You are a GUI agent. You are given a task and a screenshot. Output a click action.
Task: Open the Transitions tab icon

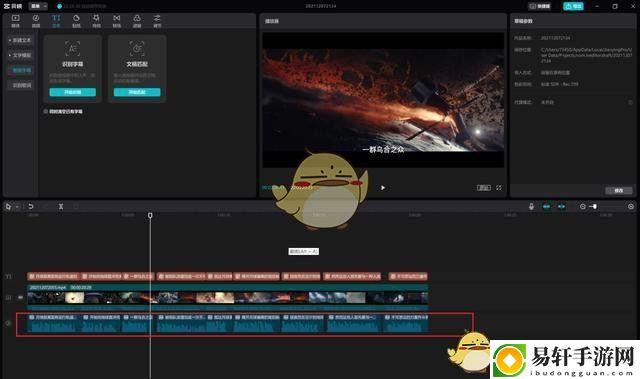(x=117, y=20)
